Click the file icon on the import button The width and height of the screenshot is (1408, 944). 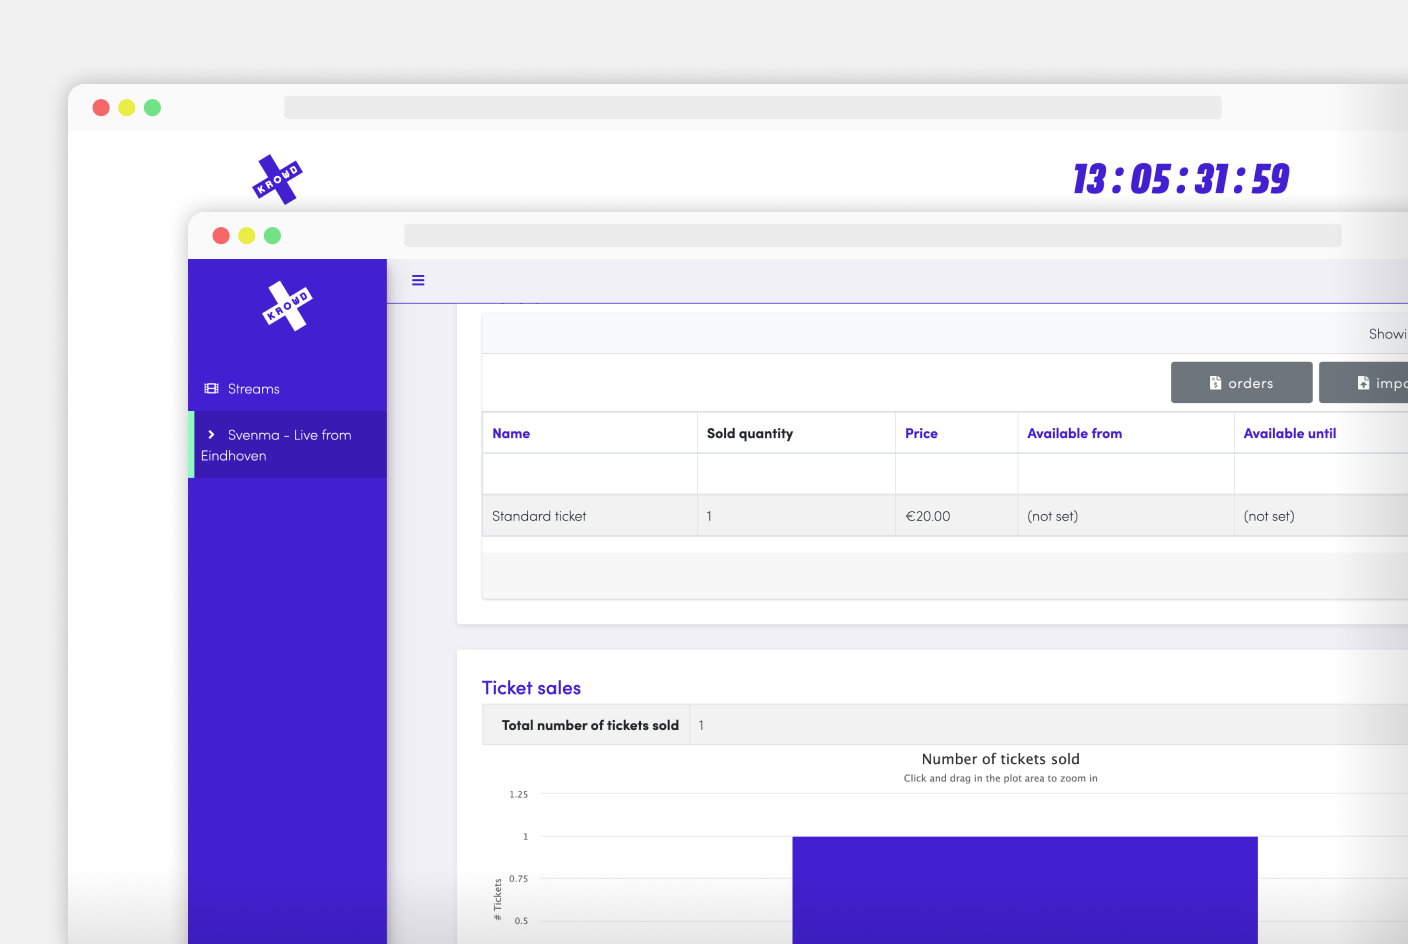[x=1363, y=383]
